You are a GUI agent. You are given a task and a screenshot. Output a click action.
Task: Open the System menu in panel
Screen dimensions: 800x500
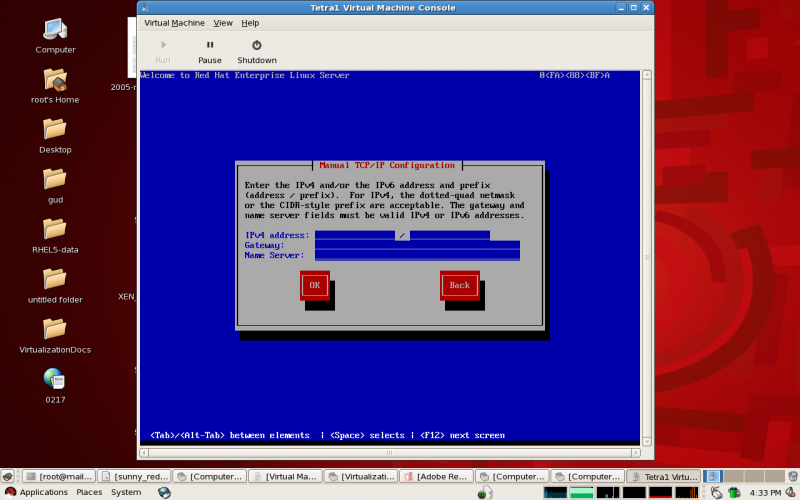pyautogui.click(x=126, y=492)
